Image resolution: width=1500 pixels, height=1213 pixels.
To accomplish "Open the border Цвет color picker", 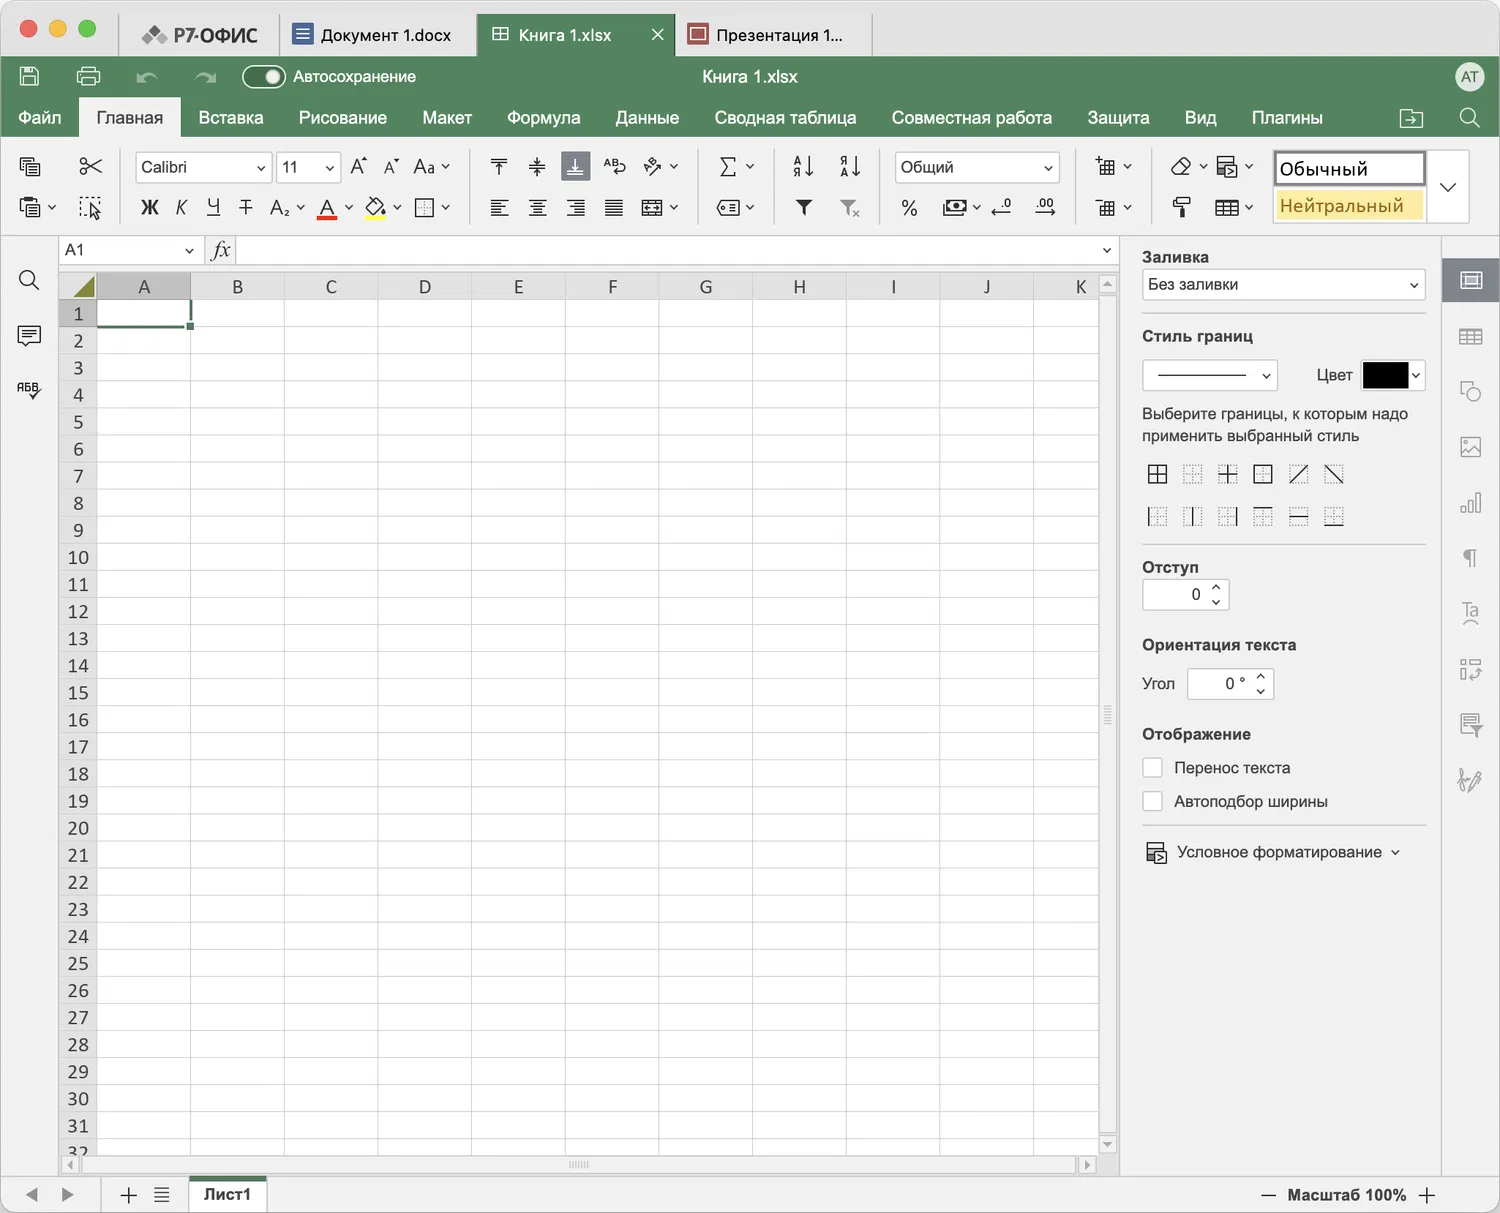I will [1392, 375].
